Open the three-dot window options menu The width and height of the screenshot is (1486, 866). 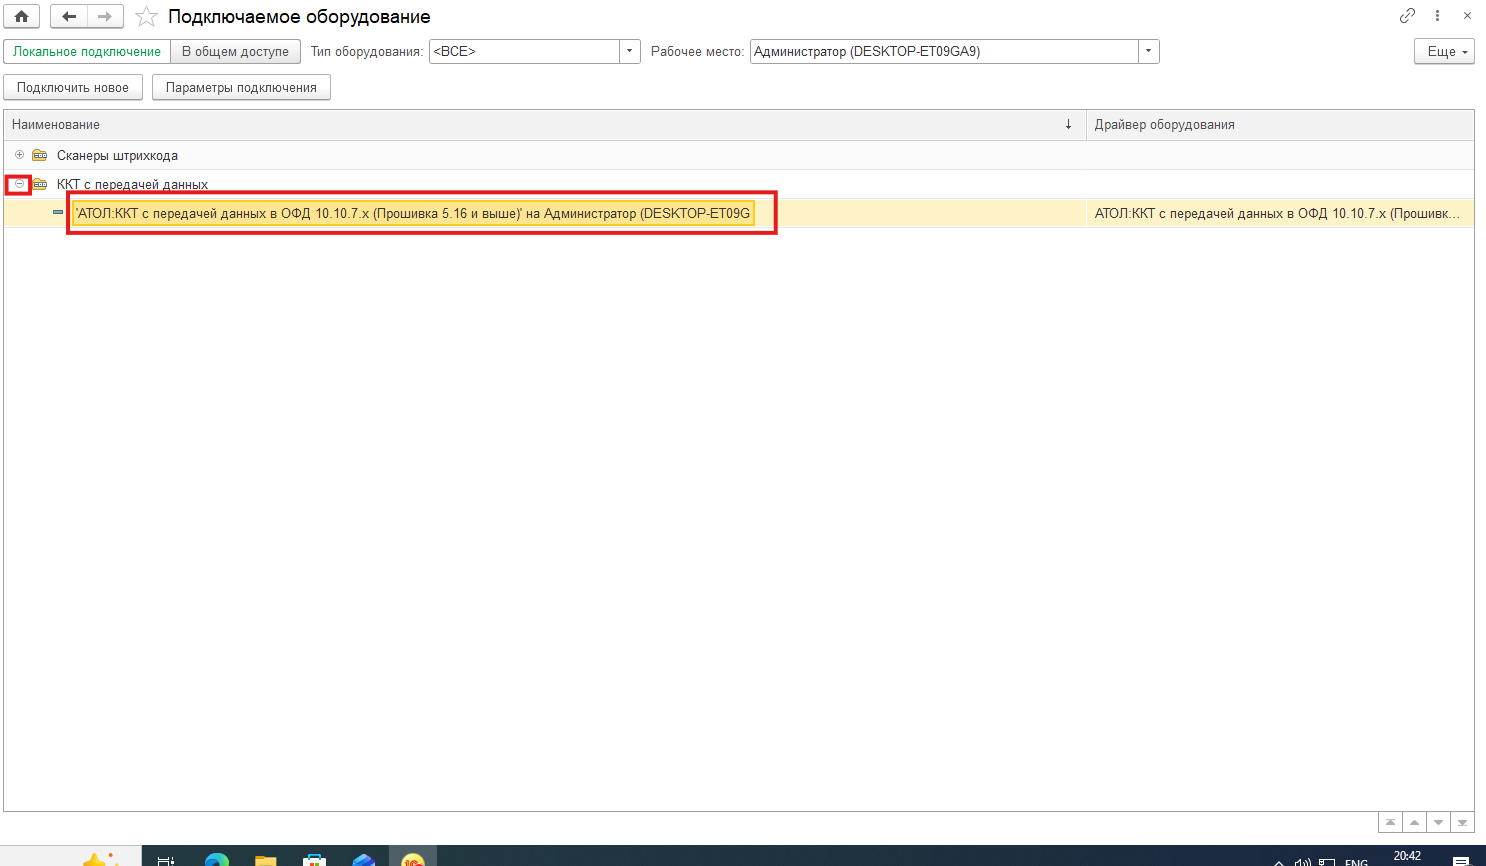(x=1437, y=15)
